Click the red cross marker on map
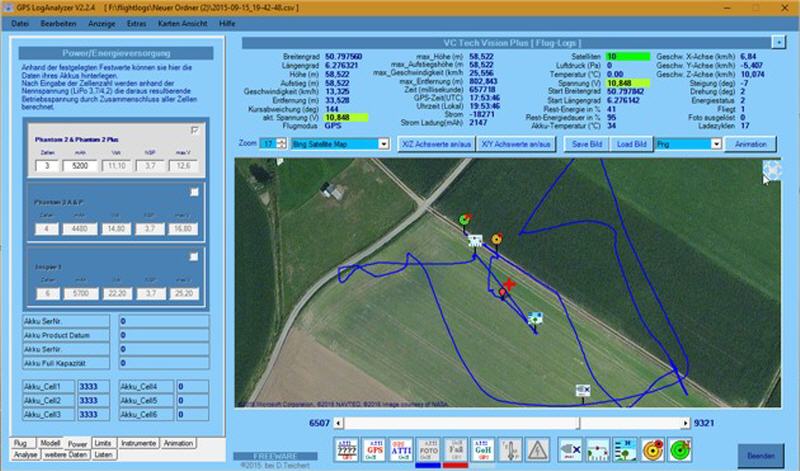The width and height of the screenshot is (800, 471). pos(509,284)
